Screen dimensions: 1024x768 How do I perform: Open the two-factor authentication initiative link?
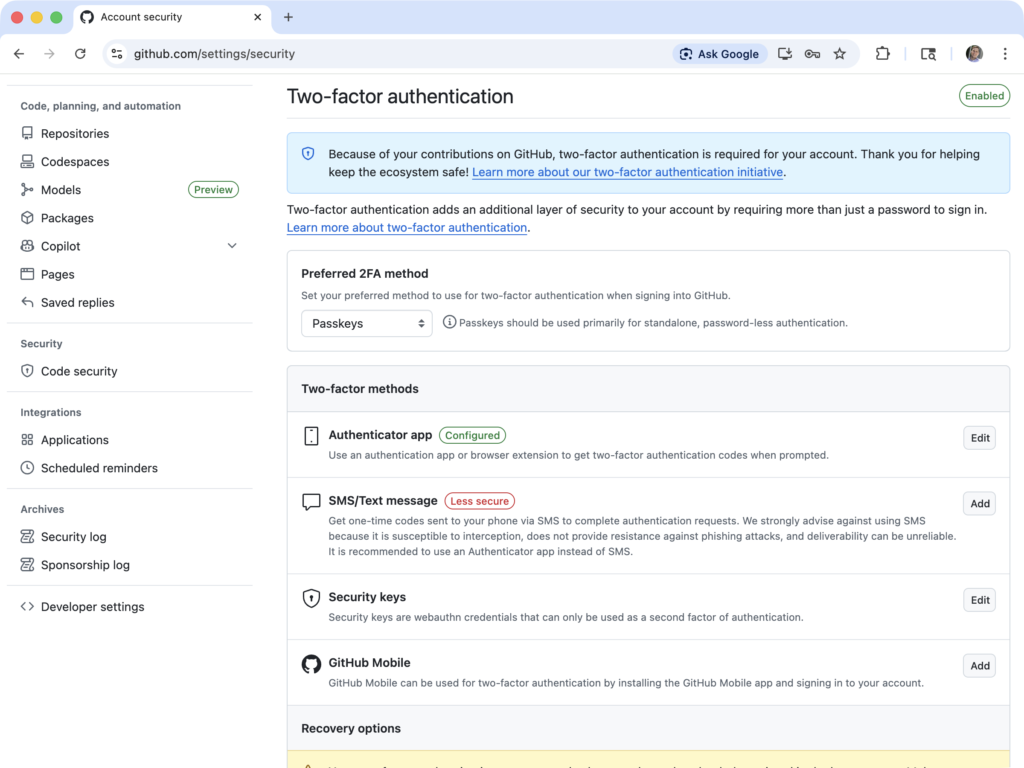click(628, 172)
